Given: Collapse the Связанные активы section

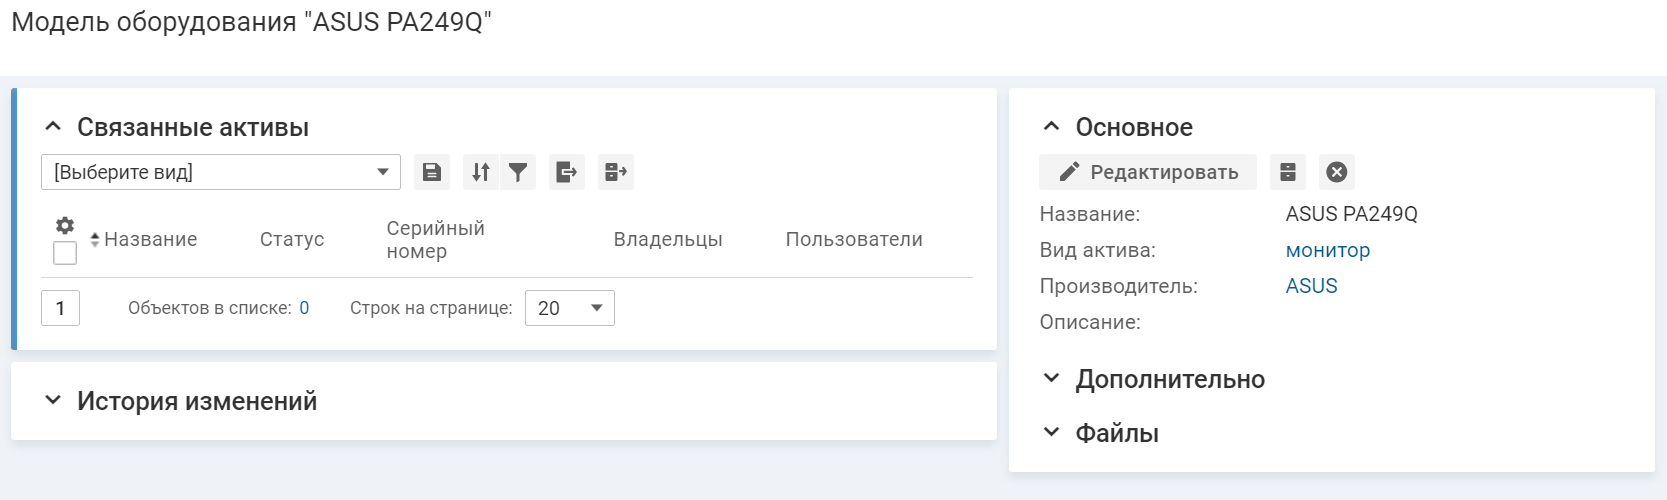Looking at the screenshot, I should [x=54, y=127].
